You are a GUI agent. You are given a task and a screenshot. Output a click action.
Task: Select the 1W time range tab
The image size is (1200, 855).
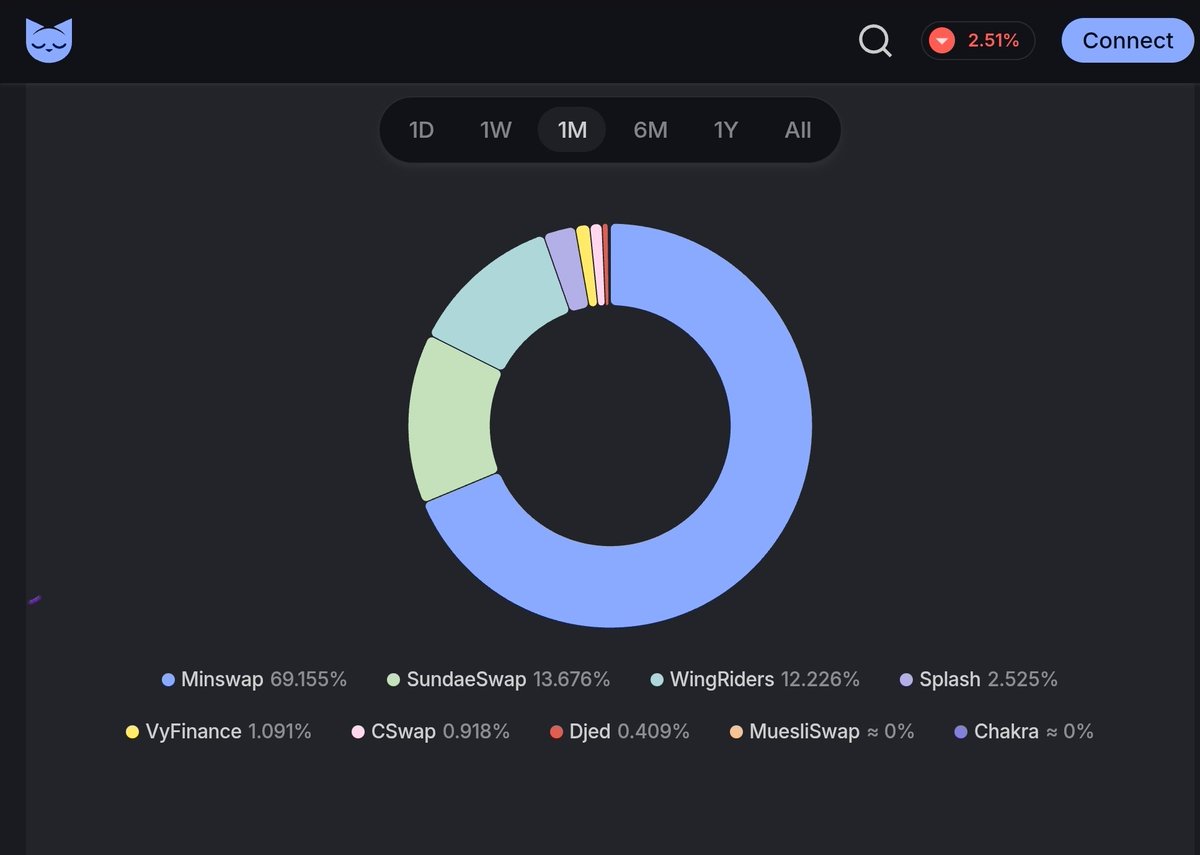pos(496,130)
